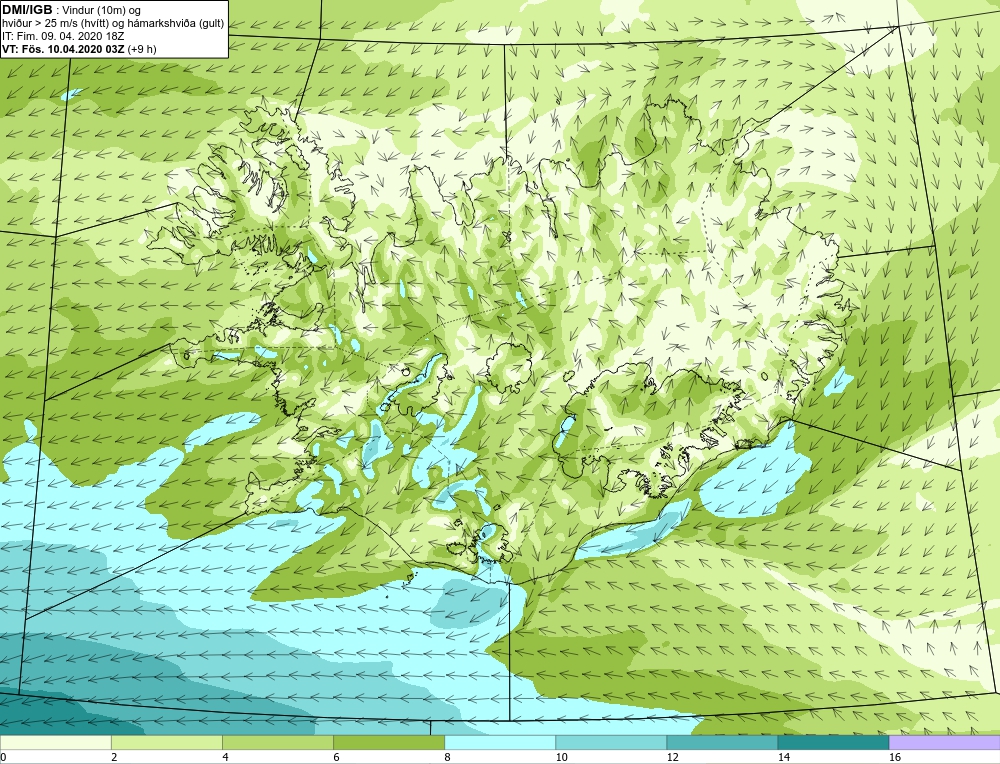The height and width of the screenshot is (764, 1000).
Task: Click the 'IT: Fim. 09. 04. 2020 18Z' line
Action: point(63,36)
